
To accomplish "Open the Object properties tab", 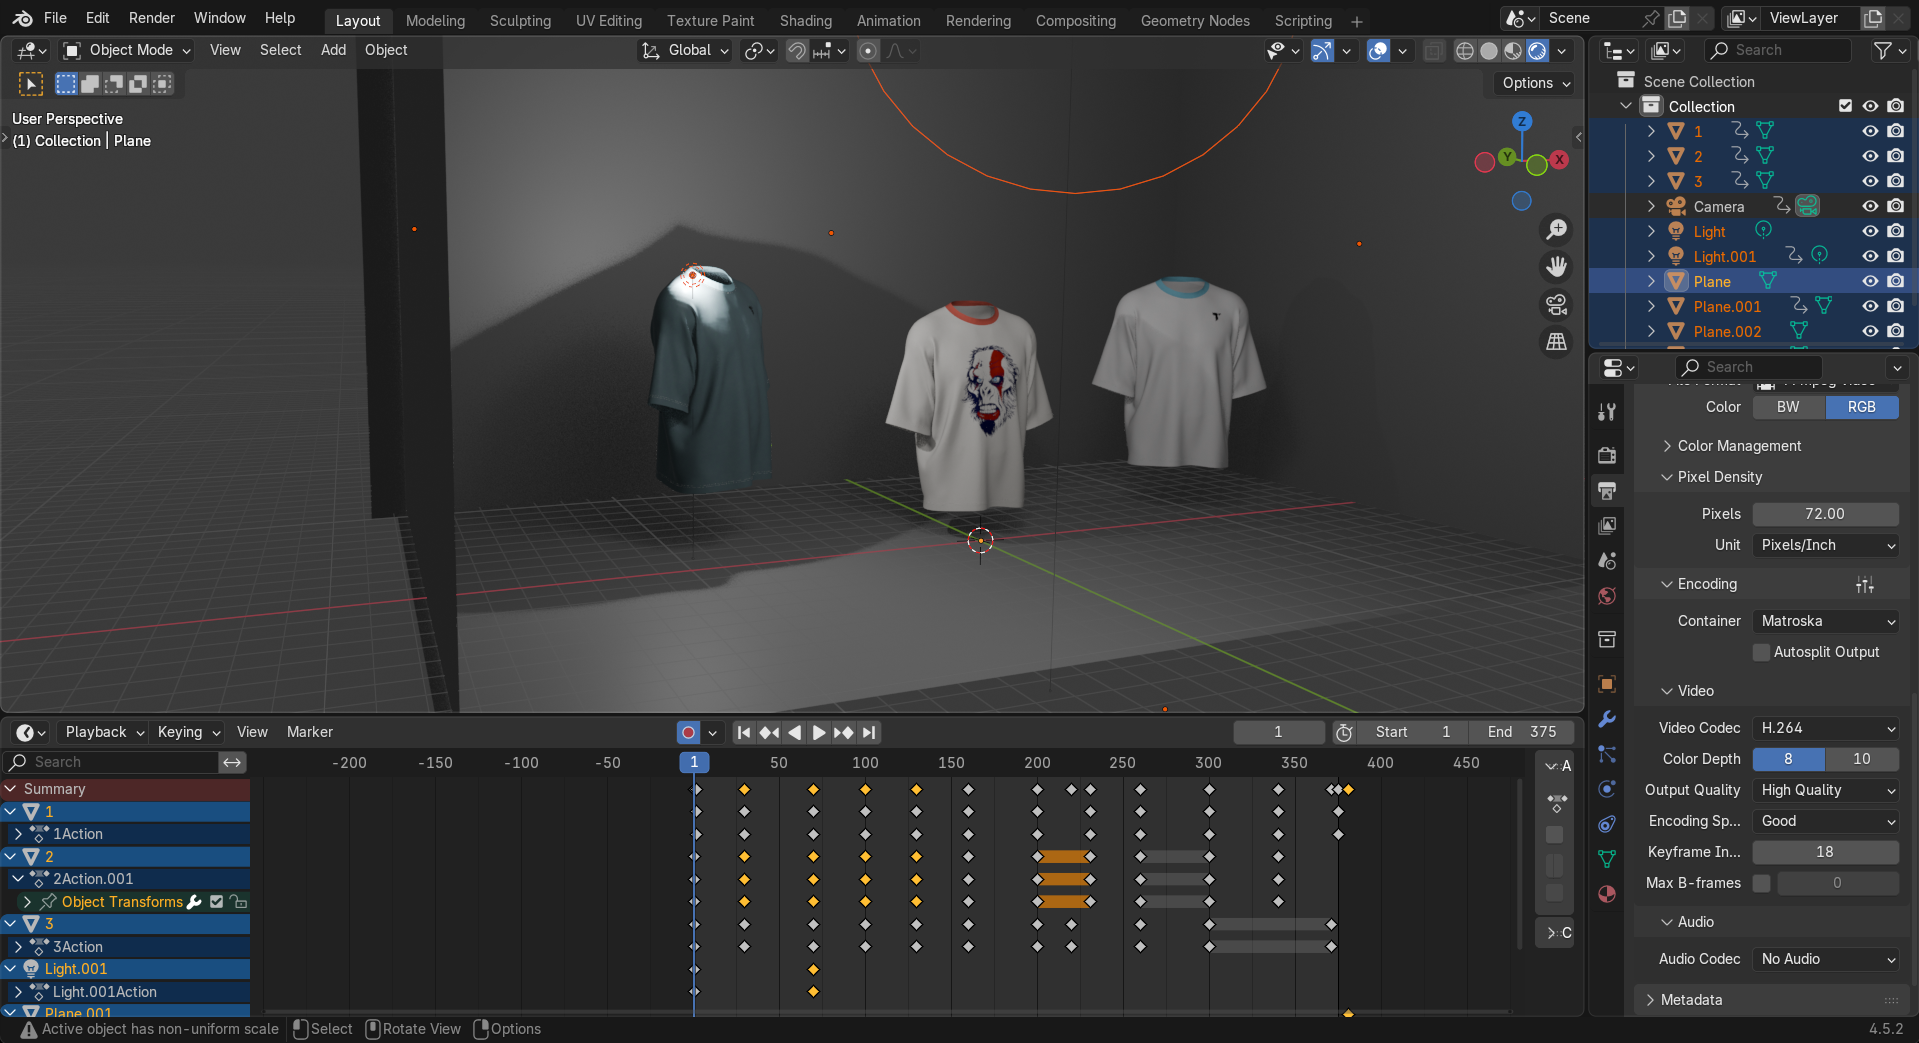I will [1607, 684].
